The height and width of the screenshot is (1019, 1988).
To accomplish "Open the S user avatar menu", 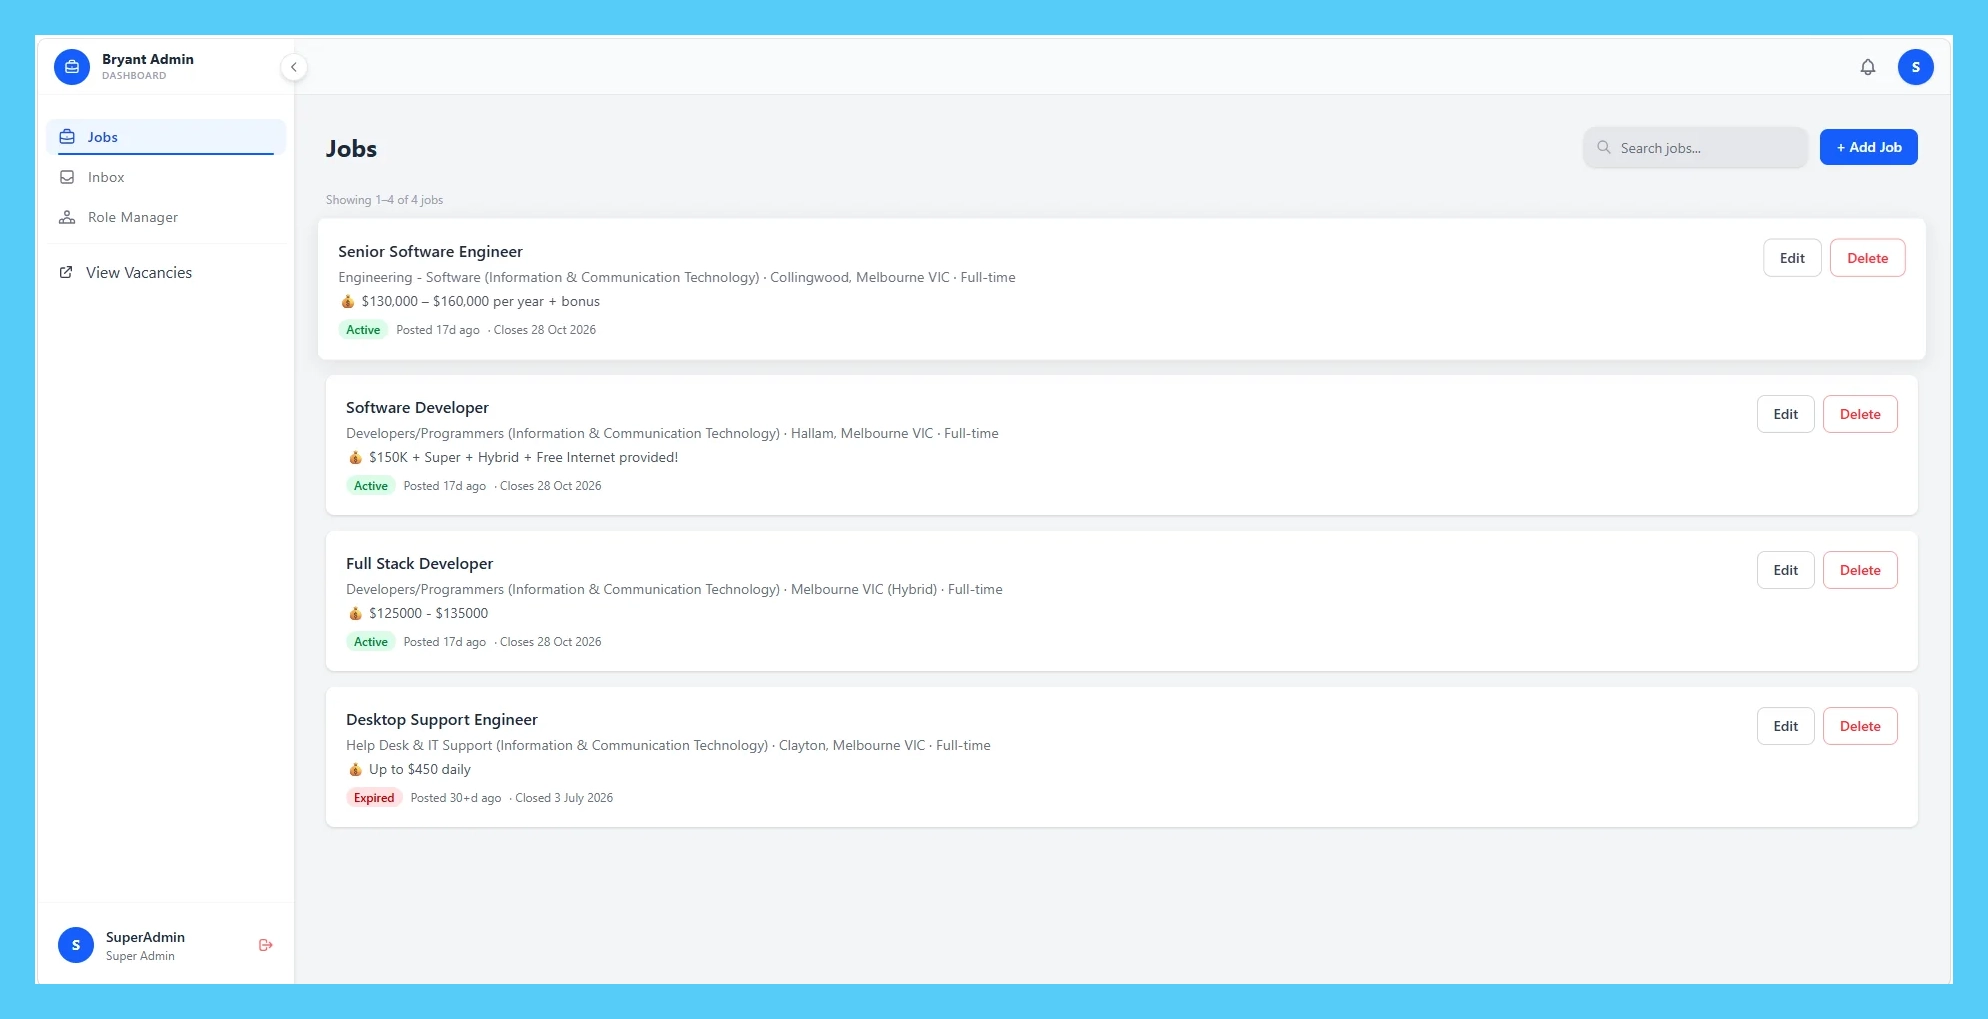I will [1915, 67].
